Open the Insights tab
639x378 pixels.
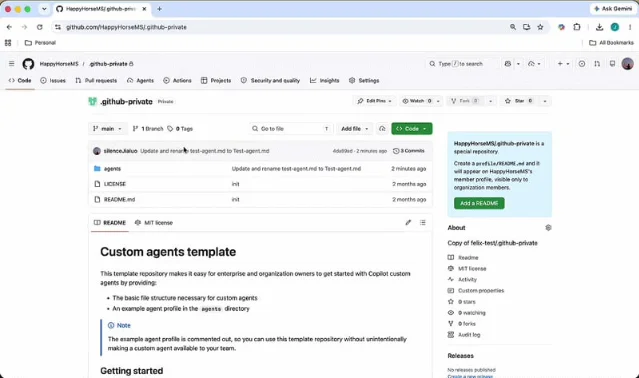click(324, 81)
